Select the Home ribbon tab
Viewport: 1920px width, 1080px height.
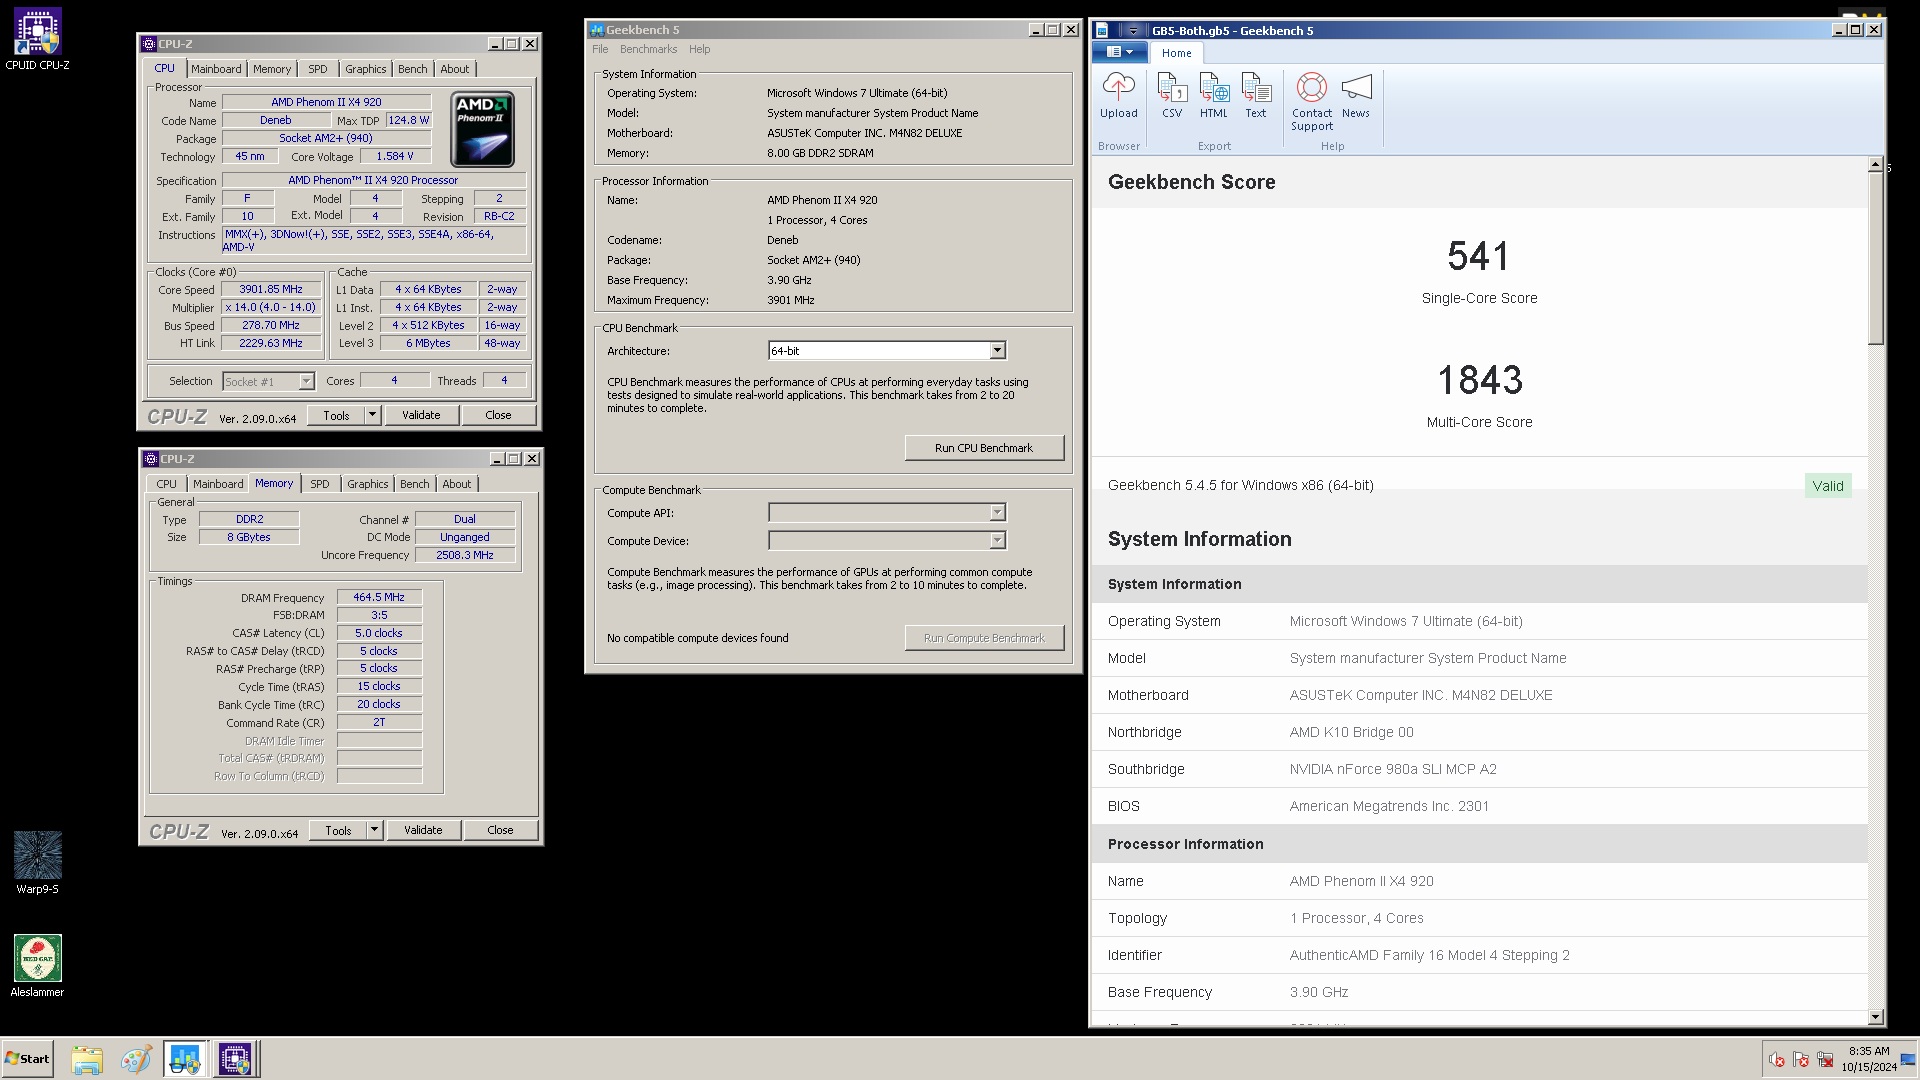tap(1176, 53)
